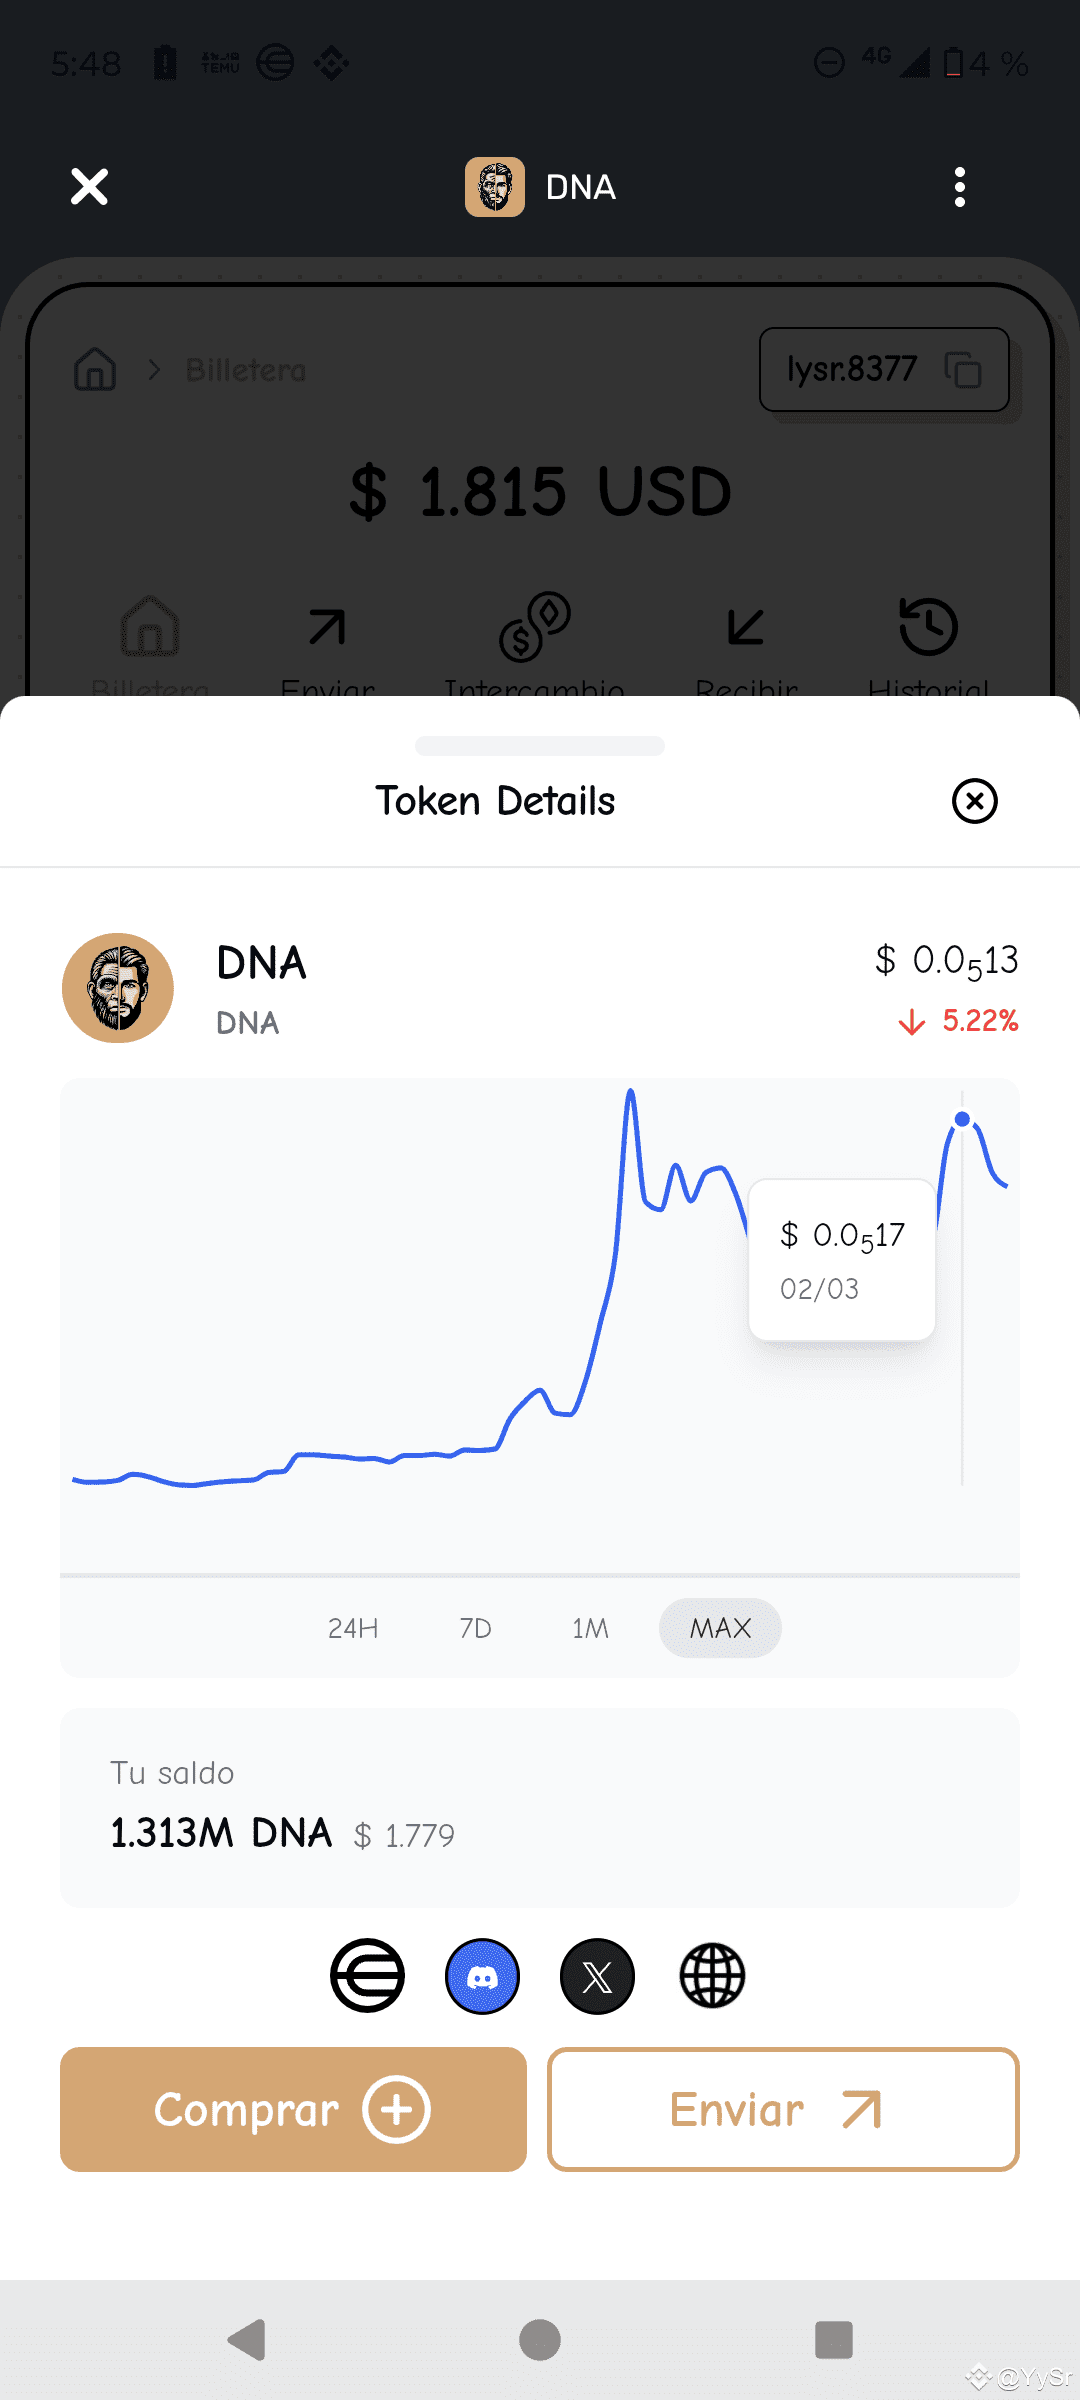Tap the Android recent apps square

[834, 2340]
